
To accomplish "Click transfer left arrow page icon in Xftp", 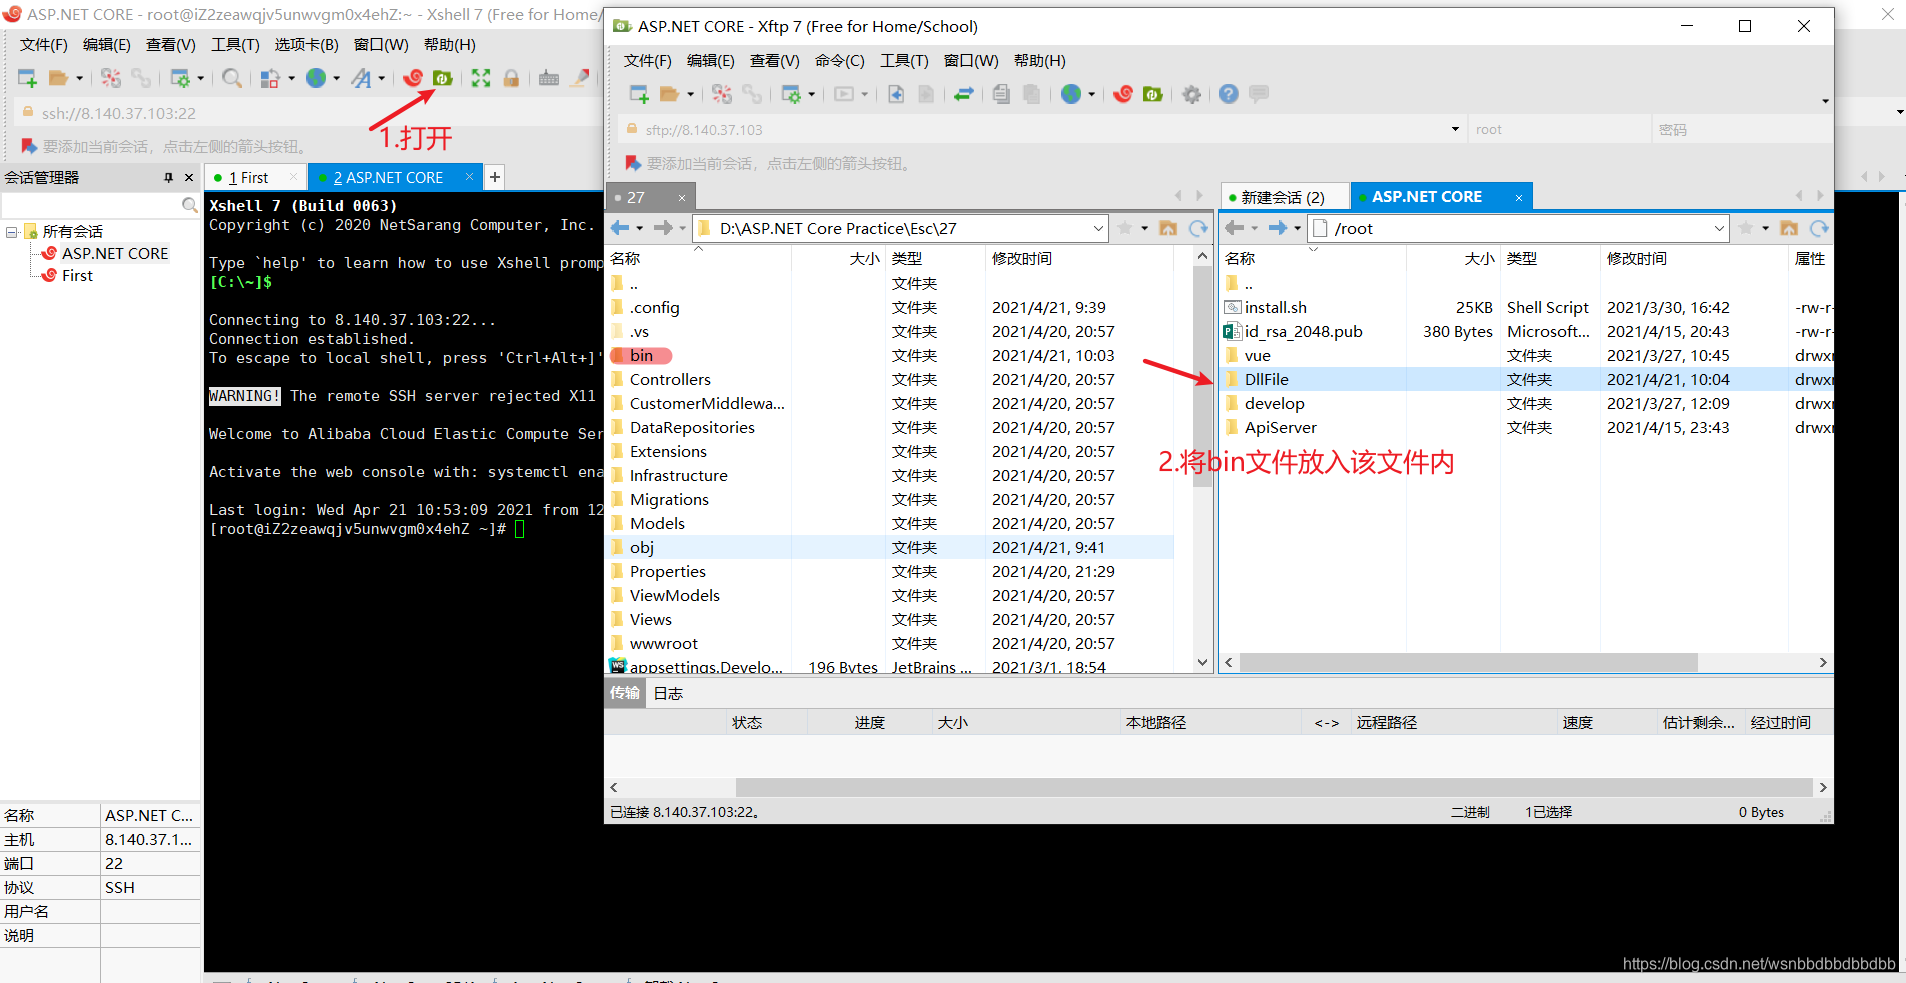I will tap(896, 94).
